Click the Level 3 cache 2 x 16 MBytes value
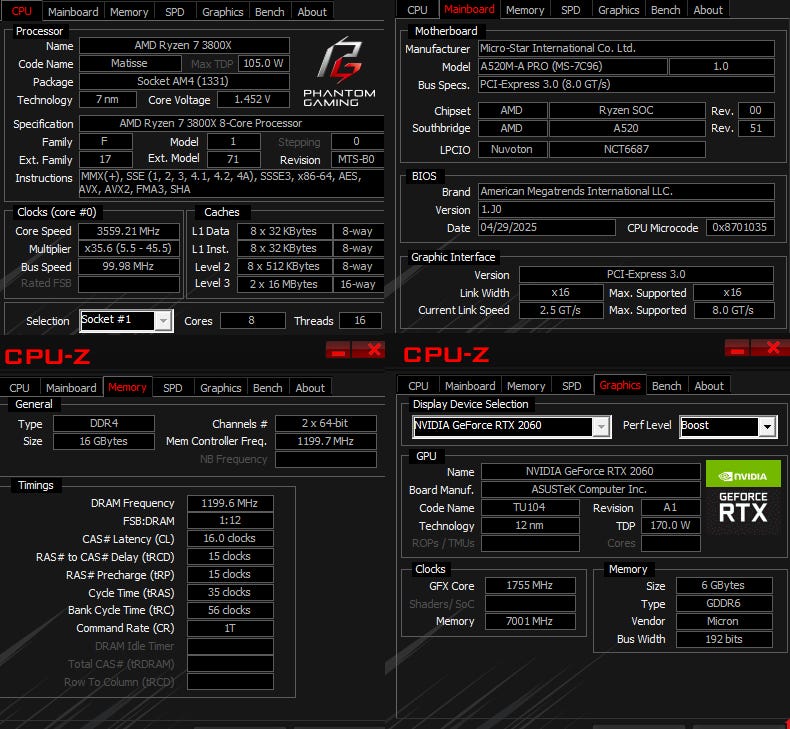 coord(285,284)
